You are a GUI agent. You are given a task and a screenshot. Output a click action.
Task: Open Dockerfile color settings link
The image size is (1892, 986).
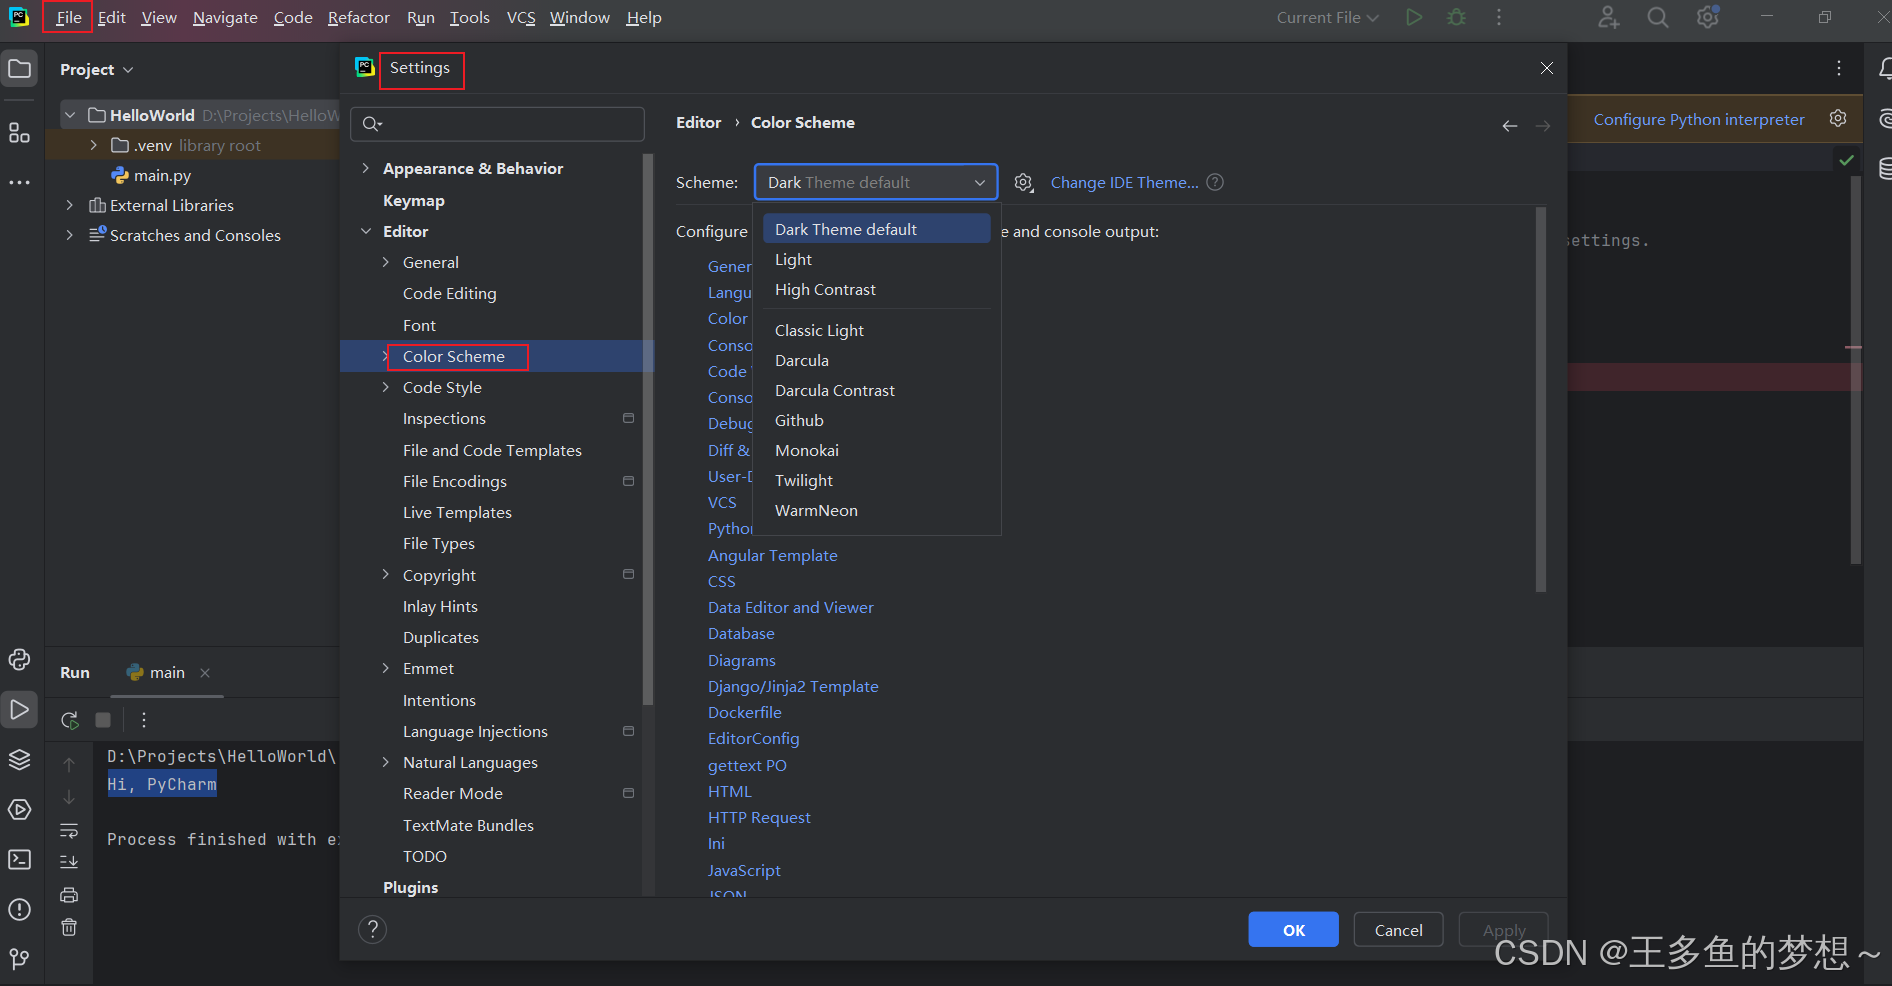pyautogui.click(x=744, y=712)
